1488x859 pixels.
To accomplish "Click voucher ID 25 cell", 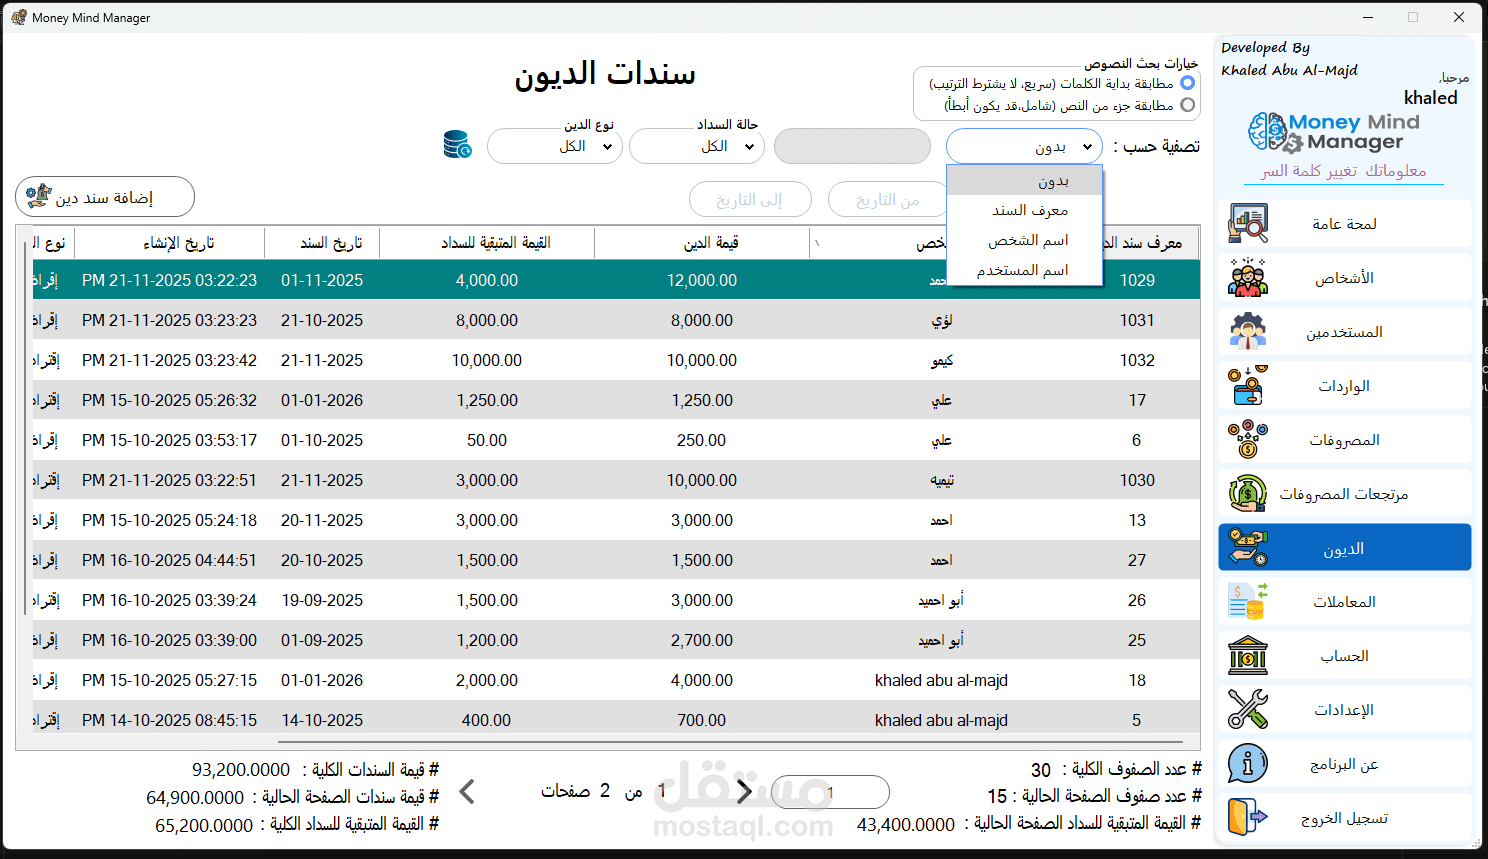I will 1137,640.
